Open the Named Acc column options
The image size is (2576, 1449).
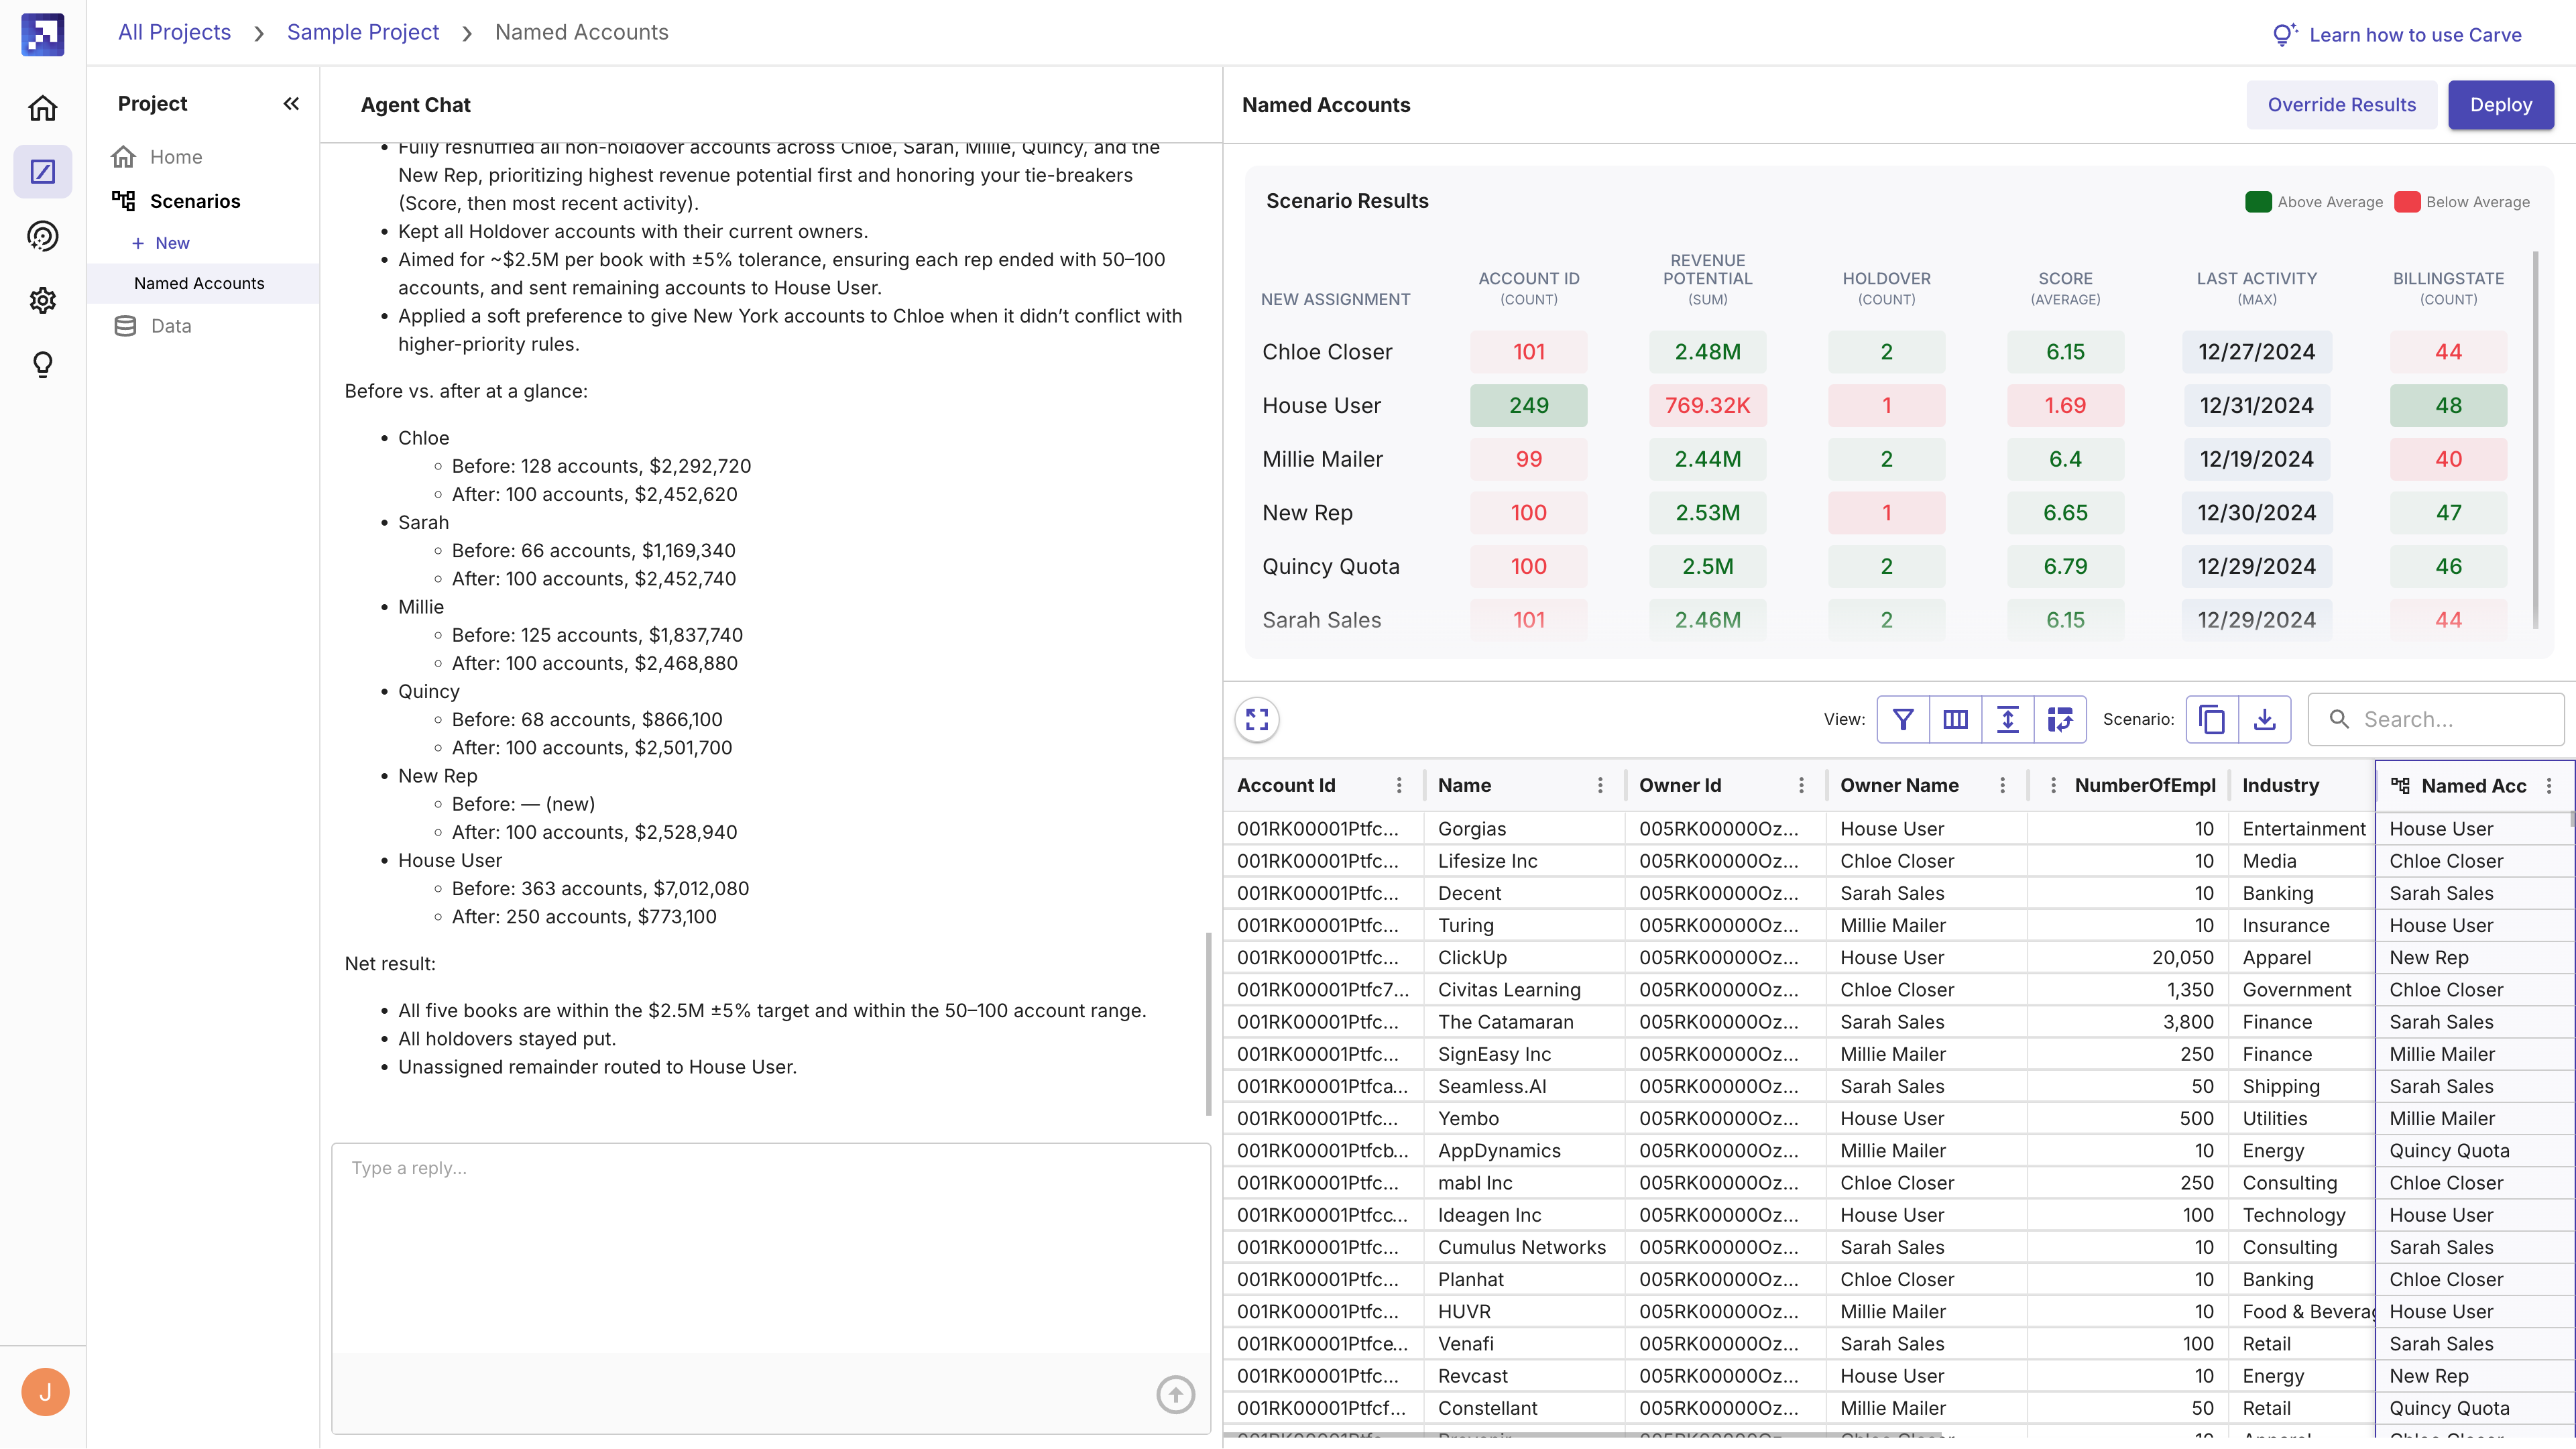(x=2549, y=786)
